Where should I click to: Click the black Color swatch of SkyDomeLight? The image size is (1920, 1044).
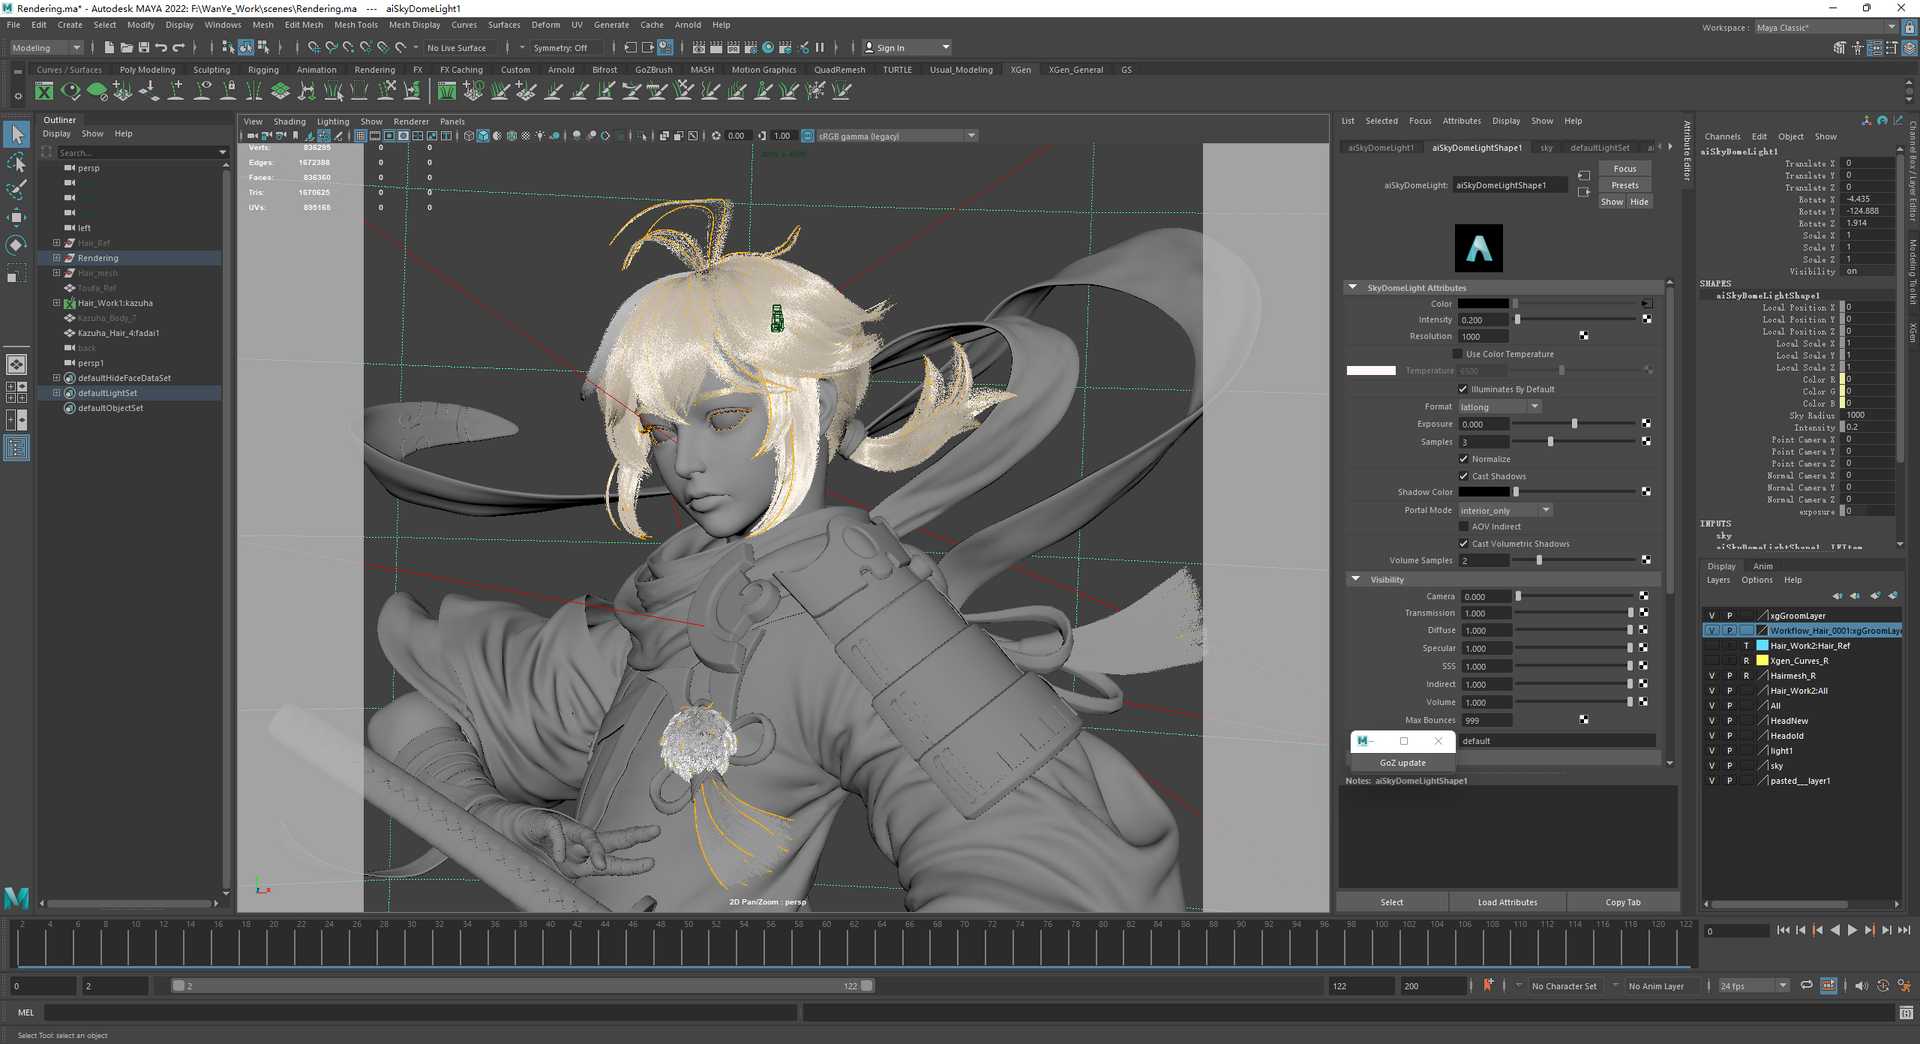tap(1483, 303)
